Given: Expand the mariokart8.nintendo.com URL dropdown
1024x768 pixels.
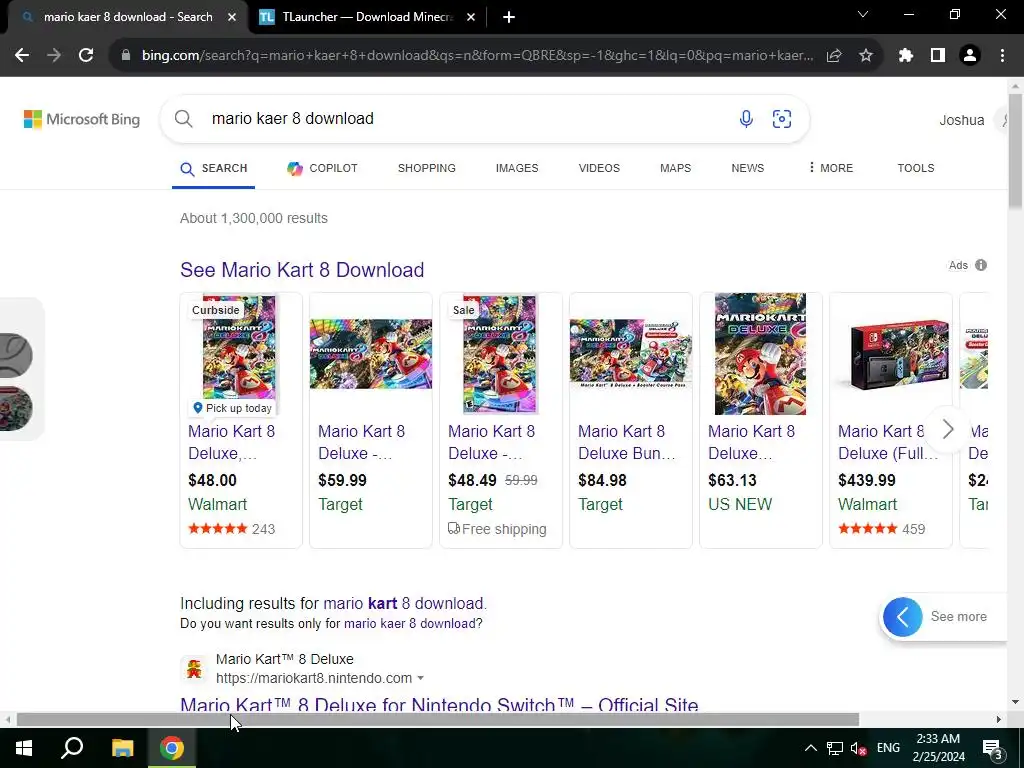Looking at the screenshot, I should (421, 678).
